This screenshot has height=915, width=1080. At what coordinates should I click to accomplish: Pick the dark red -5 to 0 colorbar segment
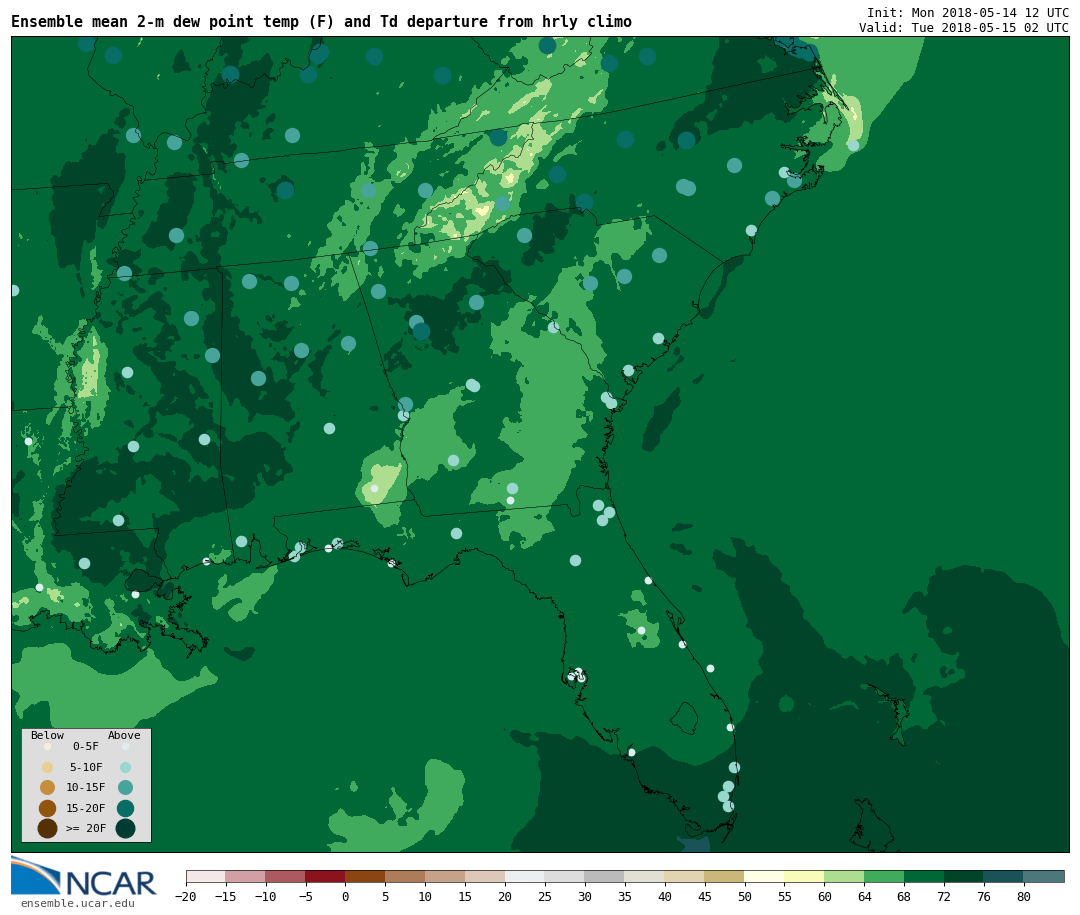326,876
